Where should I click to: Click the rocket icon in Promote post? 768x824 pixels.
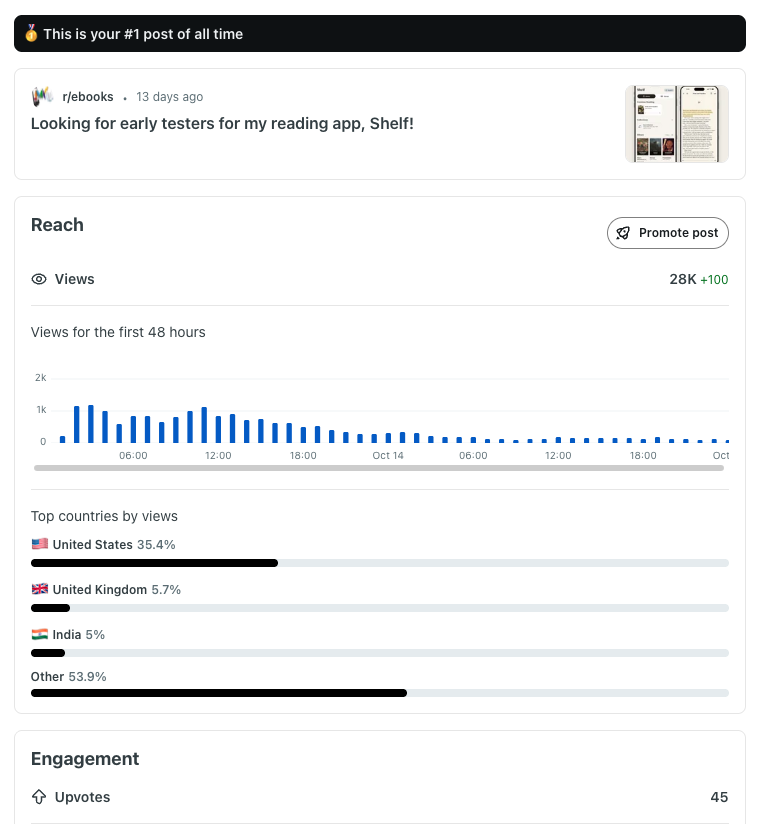click(623, 233)
